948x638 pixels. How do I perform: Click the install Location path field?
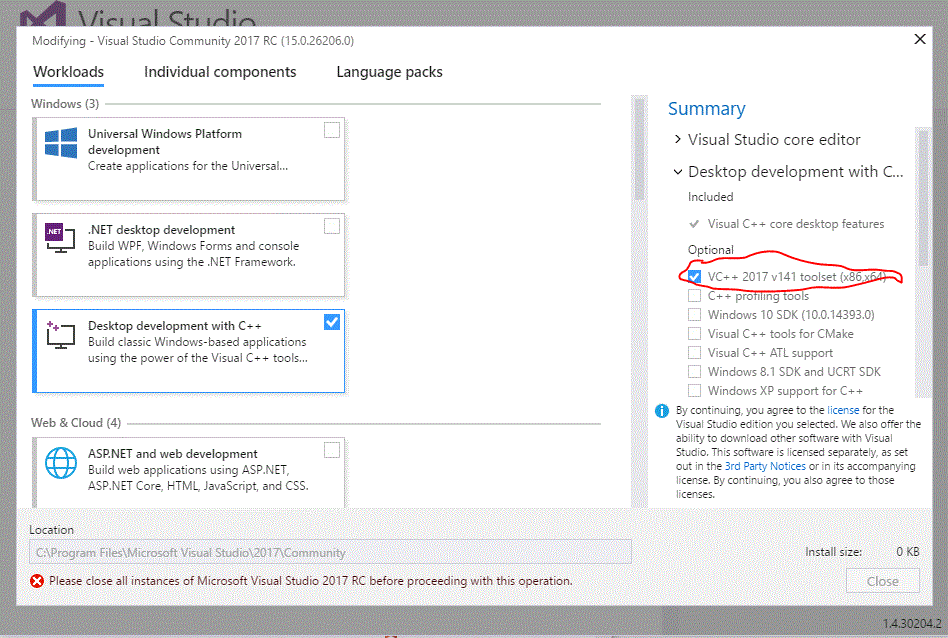[x=330, y=552]
